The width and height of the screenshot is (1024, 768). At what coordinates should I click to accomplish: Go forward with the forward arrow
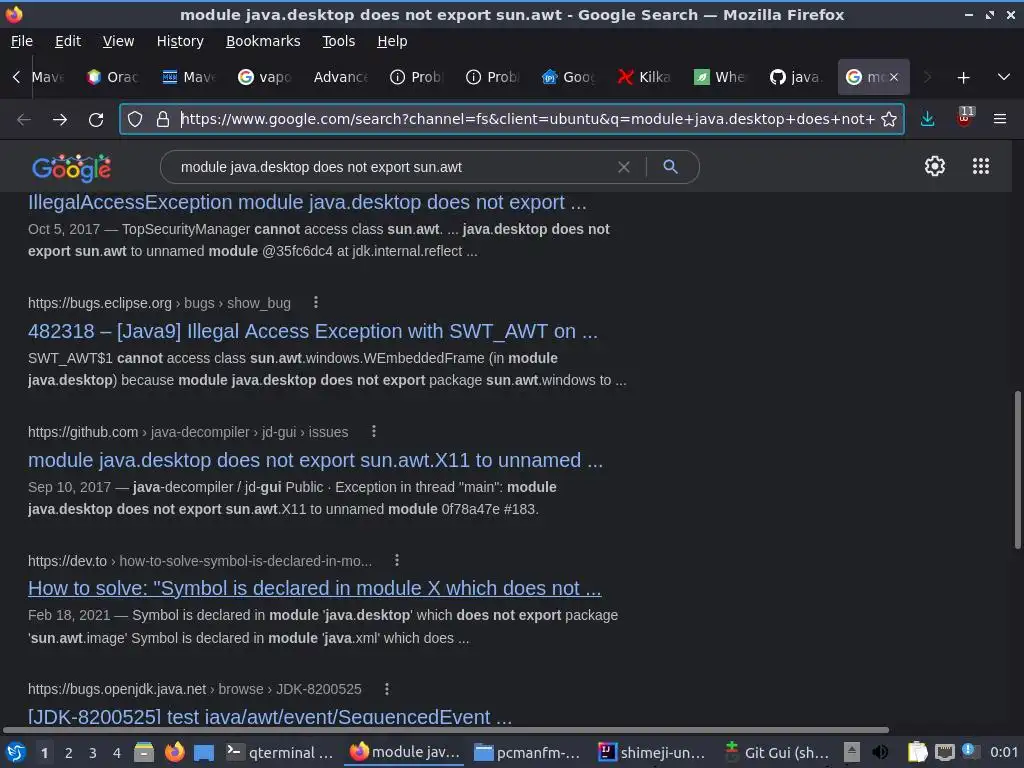[60, 120]
